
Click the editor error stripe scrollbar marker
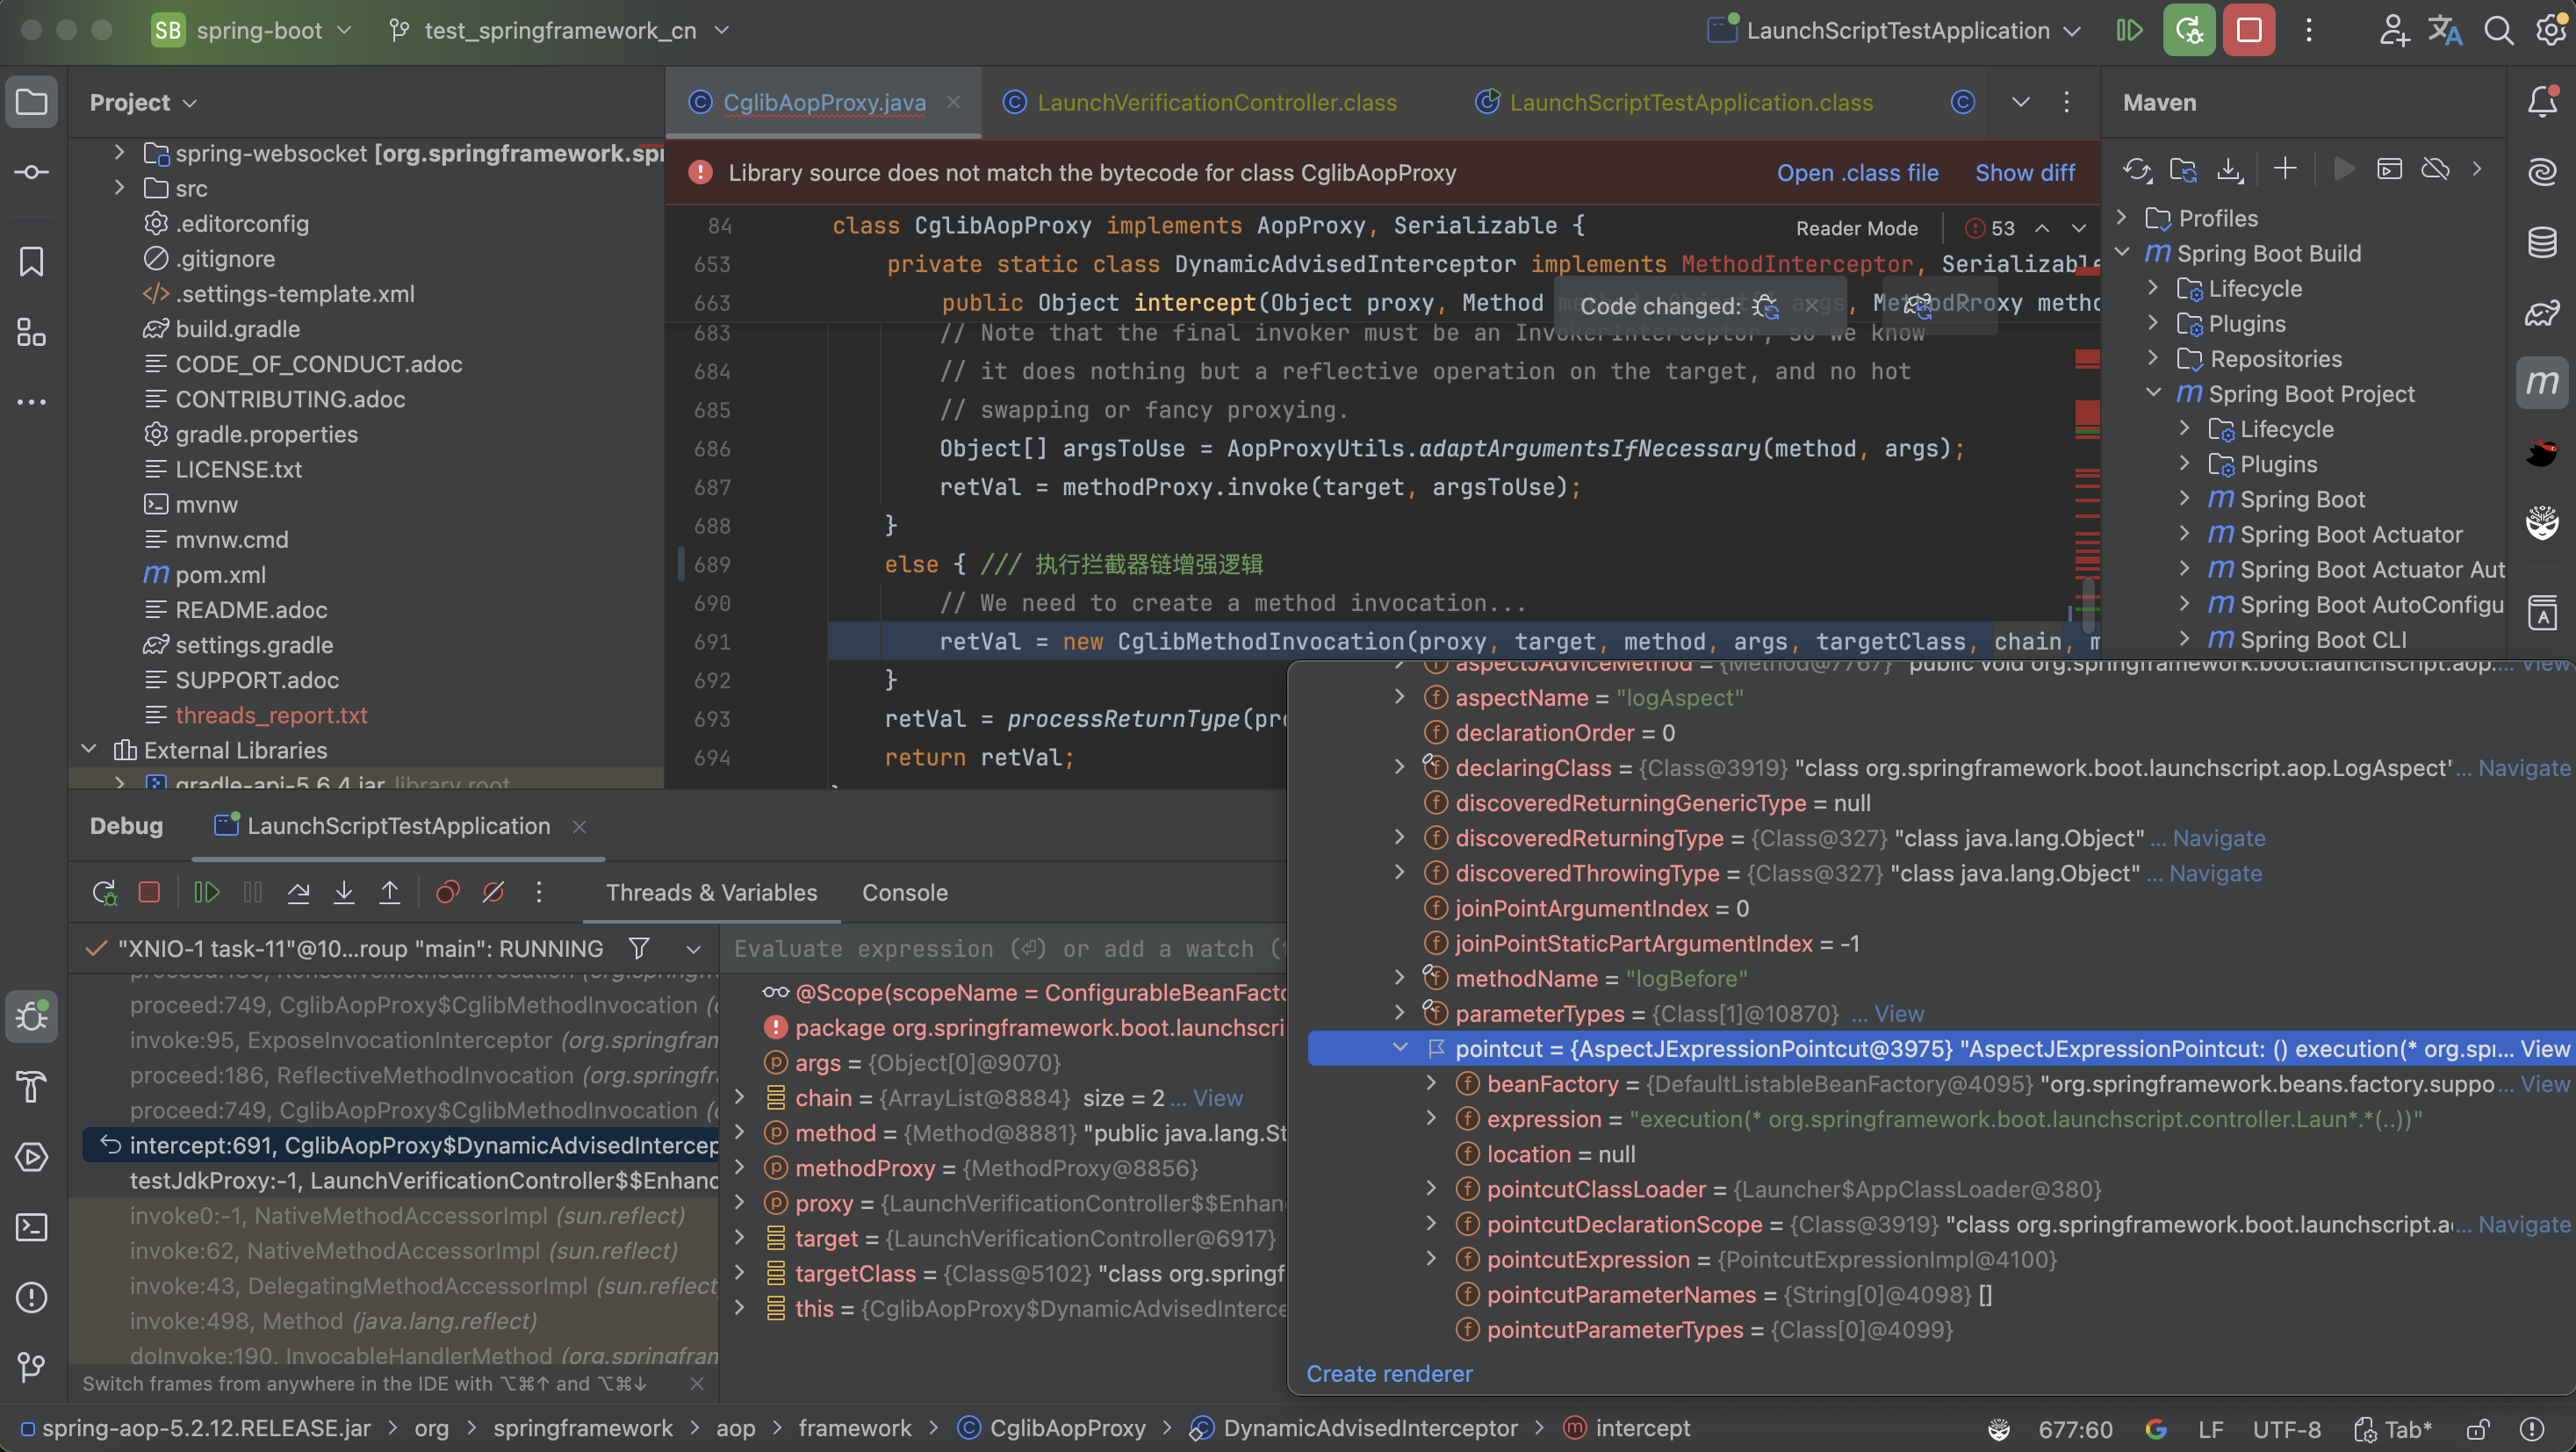pyautogui.click(x=2087, y=412)
